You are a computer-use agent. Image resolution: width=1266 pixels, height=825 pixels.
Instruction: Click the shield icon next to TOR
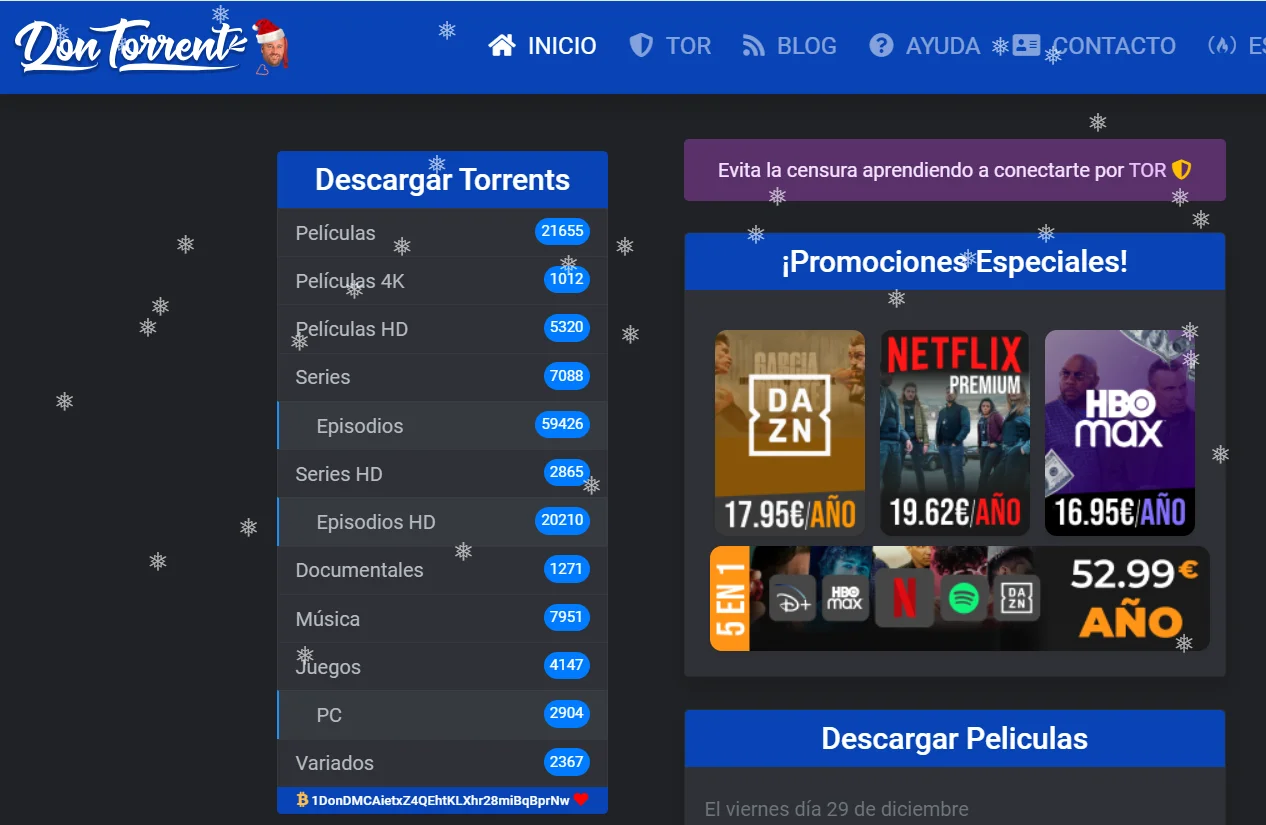coord(641,45)
